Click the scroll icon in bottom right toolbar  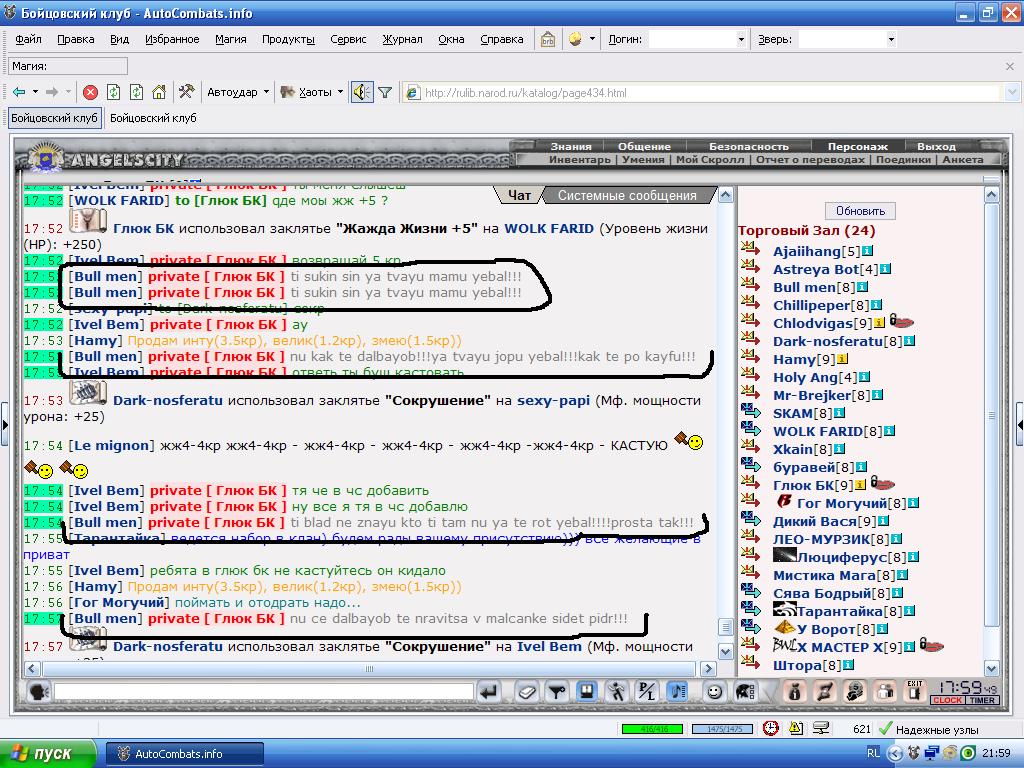[x=824, y=691]
